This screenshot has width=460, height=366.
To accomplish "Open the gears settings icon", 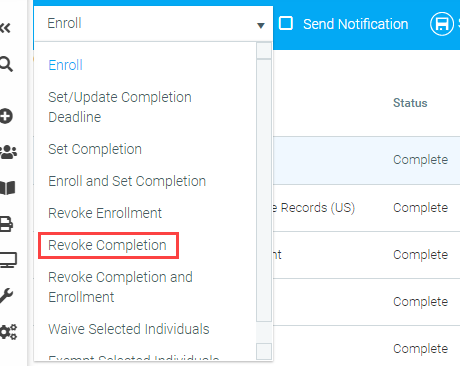I will point(8,332).
